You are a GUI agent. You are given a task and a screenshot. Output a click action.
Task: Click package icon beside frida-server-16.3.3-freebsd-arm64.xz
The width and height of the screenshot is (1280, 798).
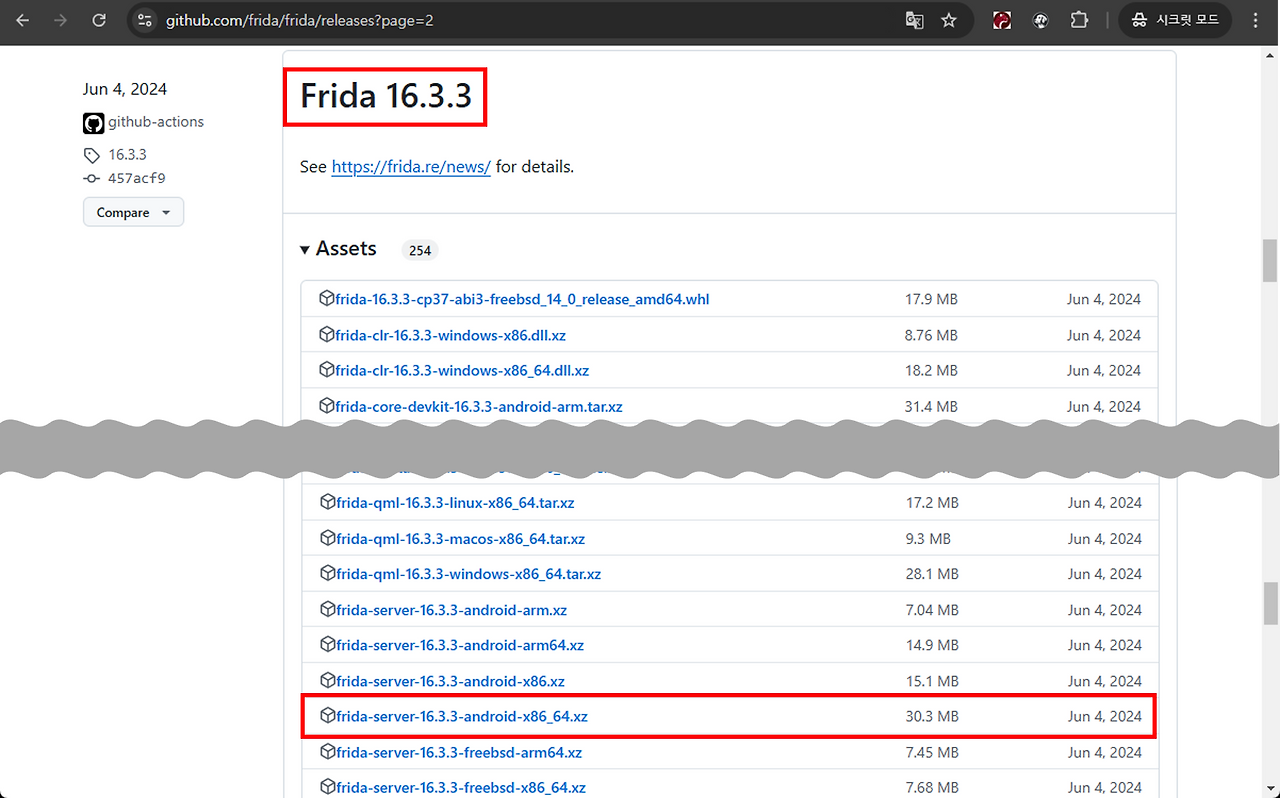[326, 752]
